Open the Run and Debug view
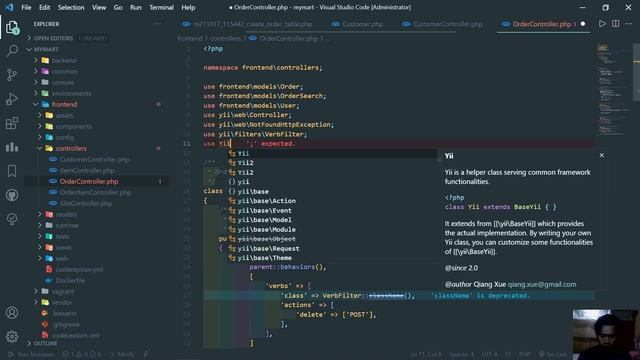 [x=12, y=99]
